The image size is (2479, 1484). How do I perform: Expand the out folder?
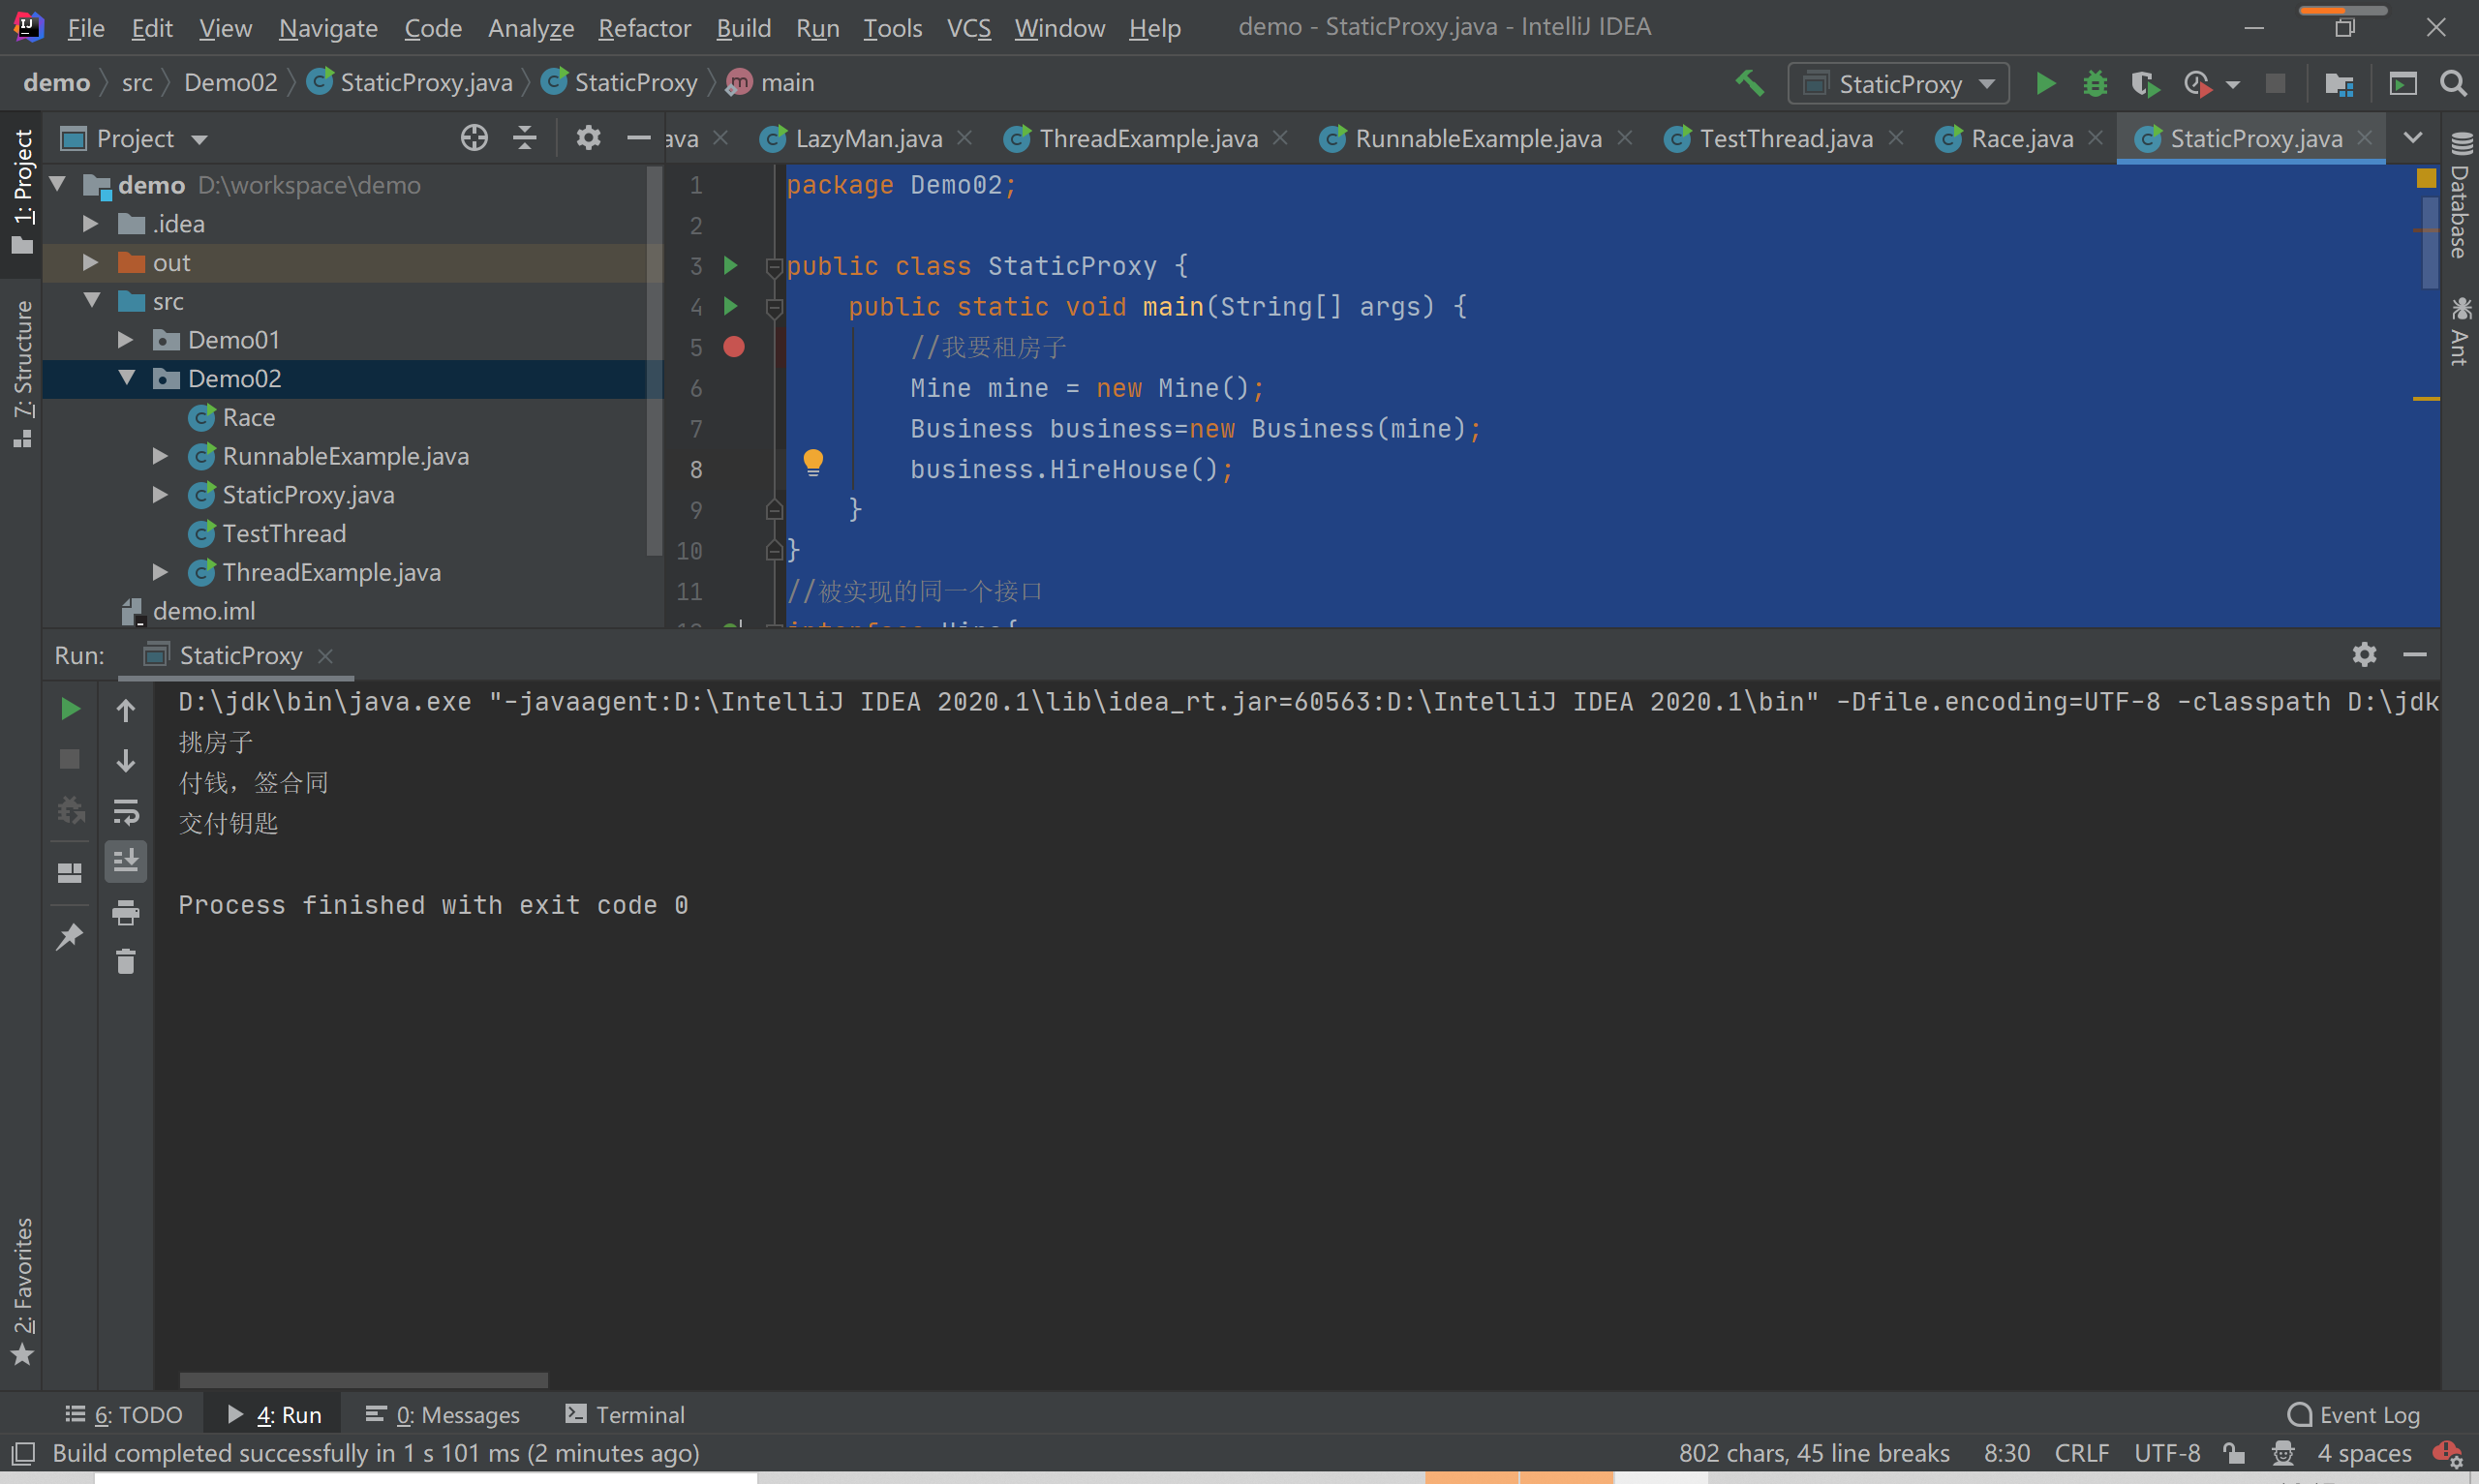click(x=90, y=262)
